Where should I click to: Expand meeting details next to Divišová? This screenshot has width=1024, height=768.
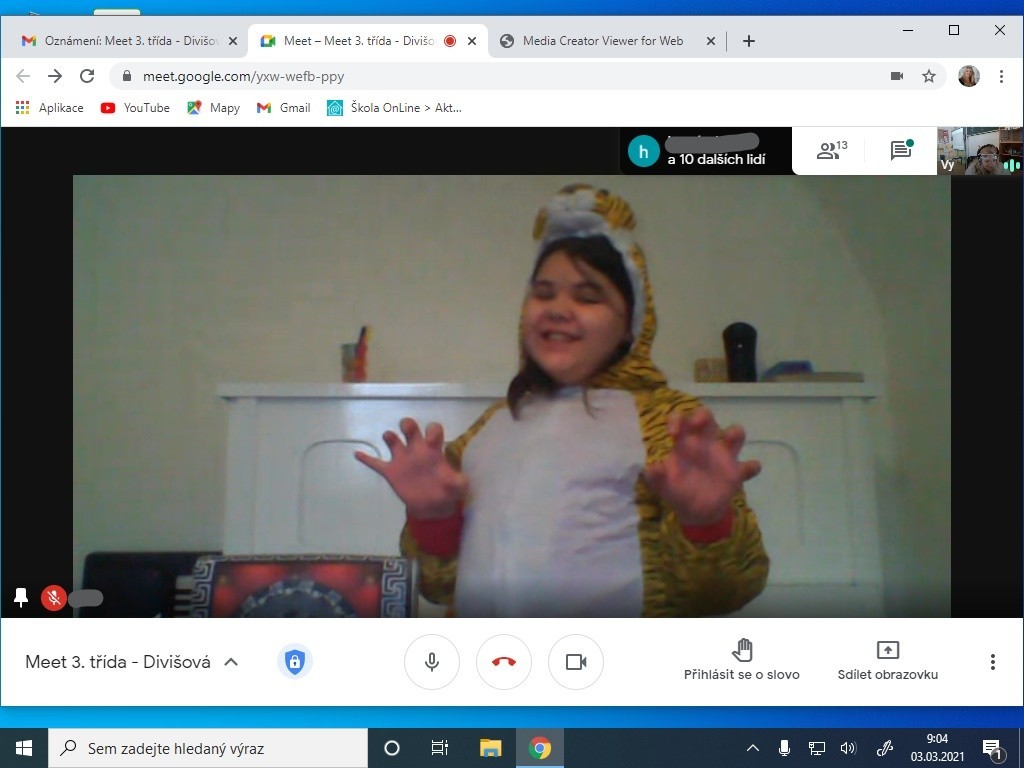pos(231,662)
